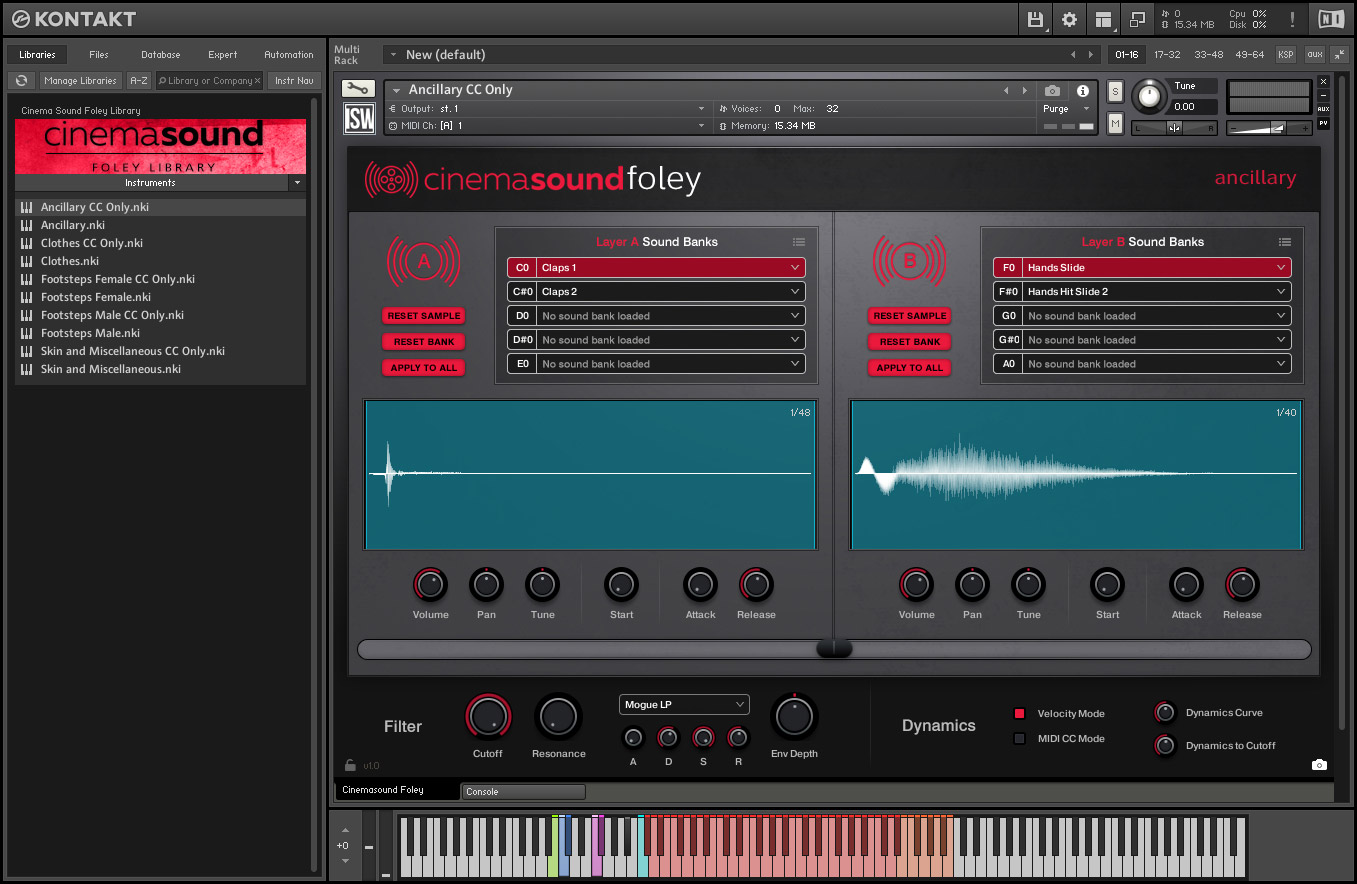This screenshot has height=884, width=1357.
Task: Enable MIDI CC Mode checkbox
Action: coord(1019,739)
